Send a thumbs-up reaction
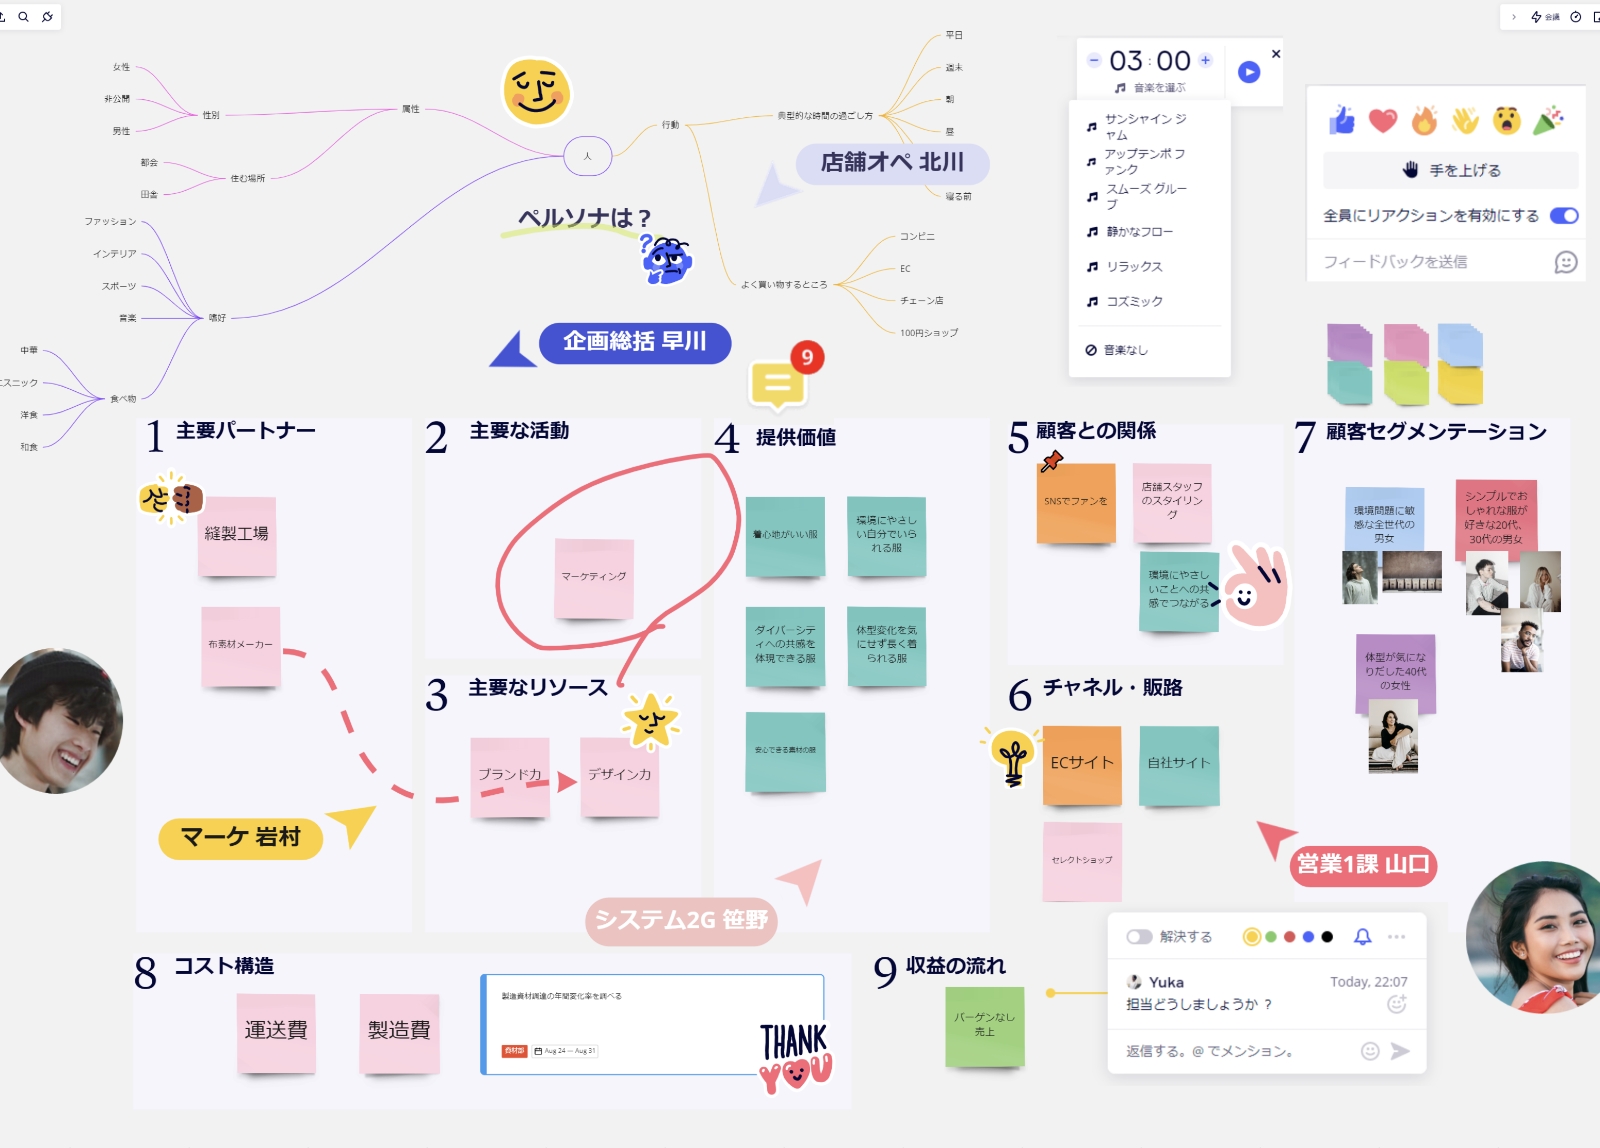The height and width of the screenshot is (1148, 1600). [1341, 121]
